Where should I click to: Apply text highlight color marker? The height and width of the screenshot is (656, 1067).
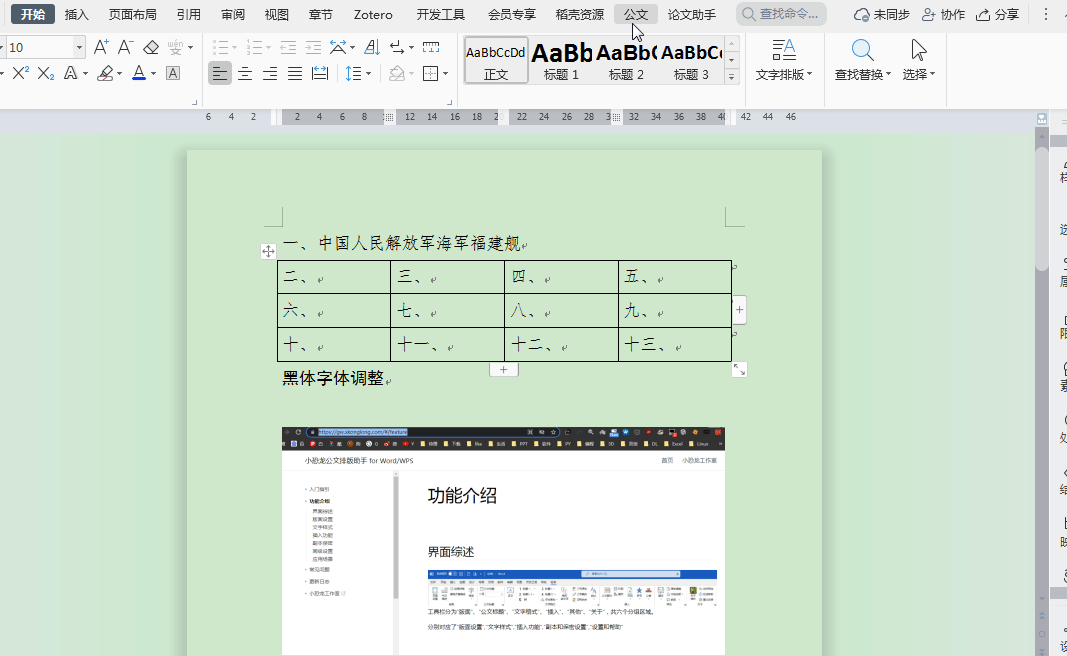[x=105, y=73]
